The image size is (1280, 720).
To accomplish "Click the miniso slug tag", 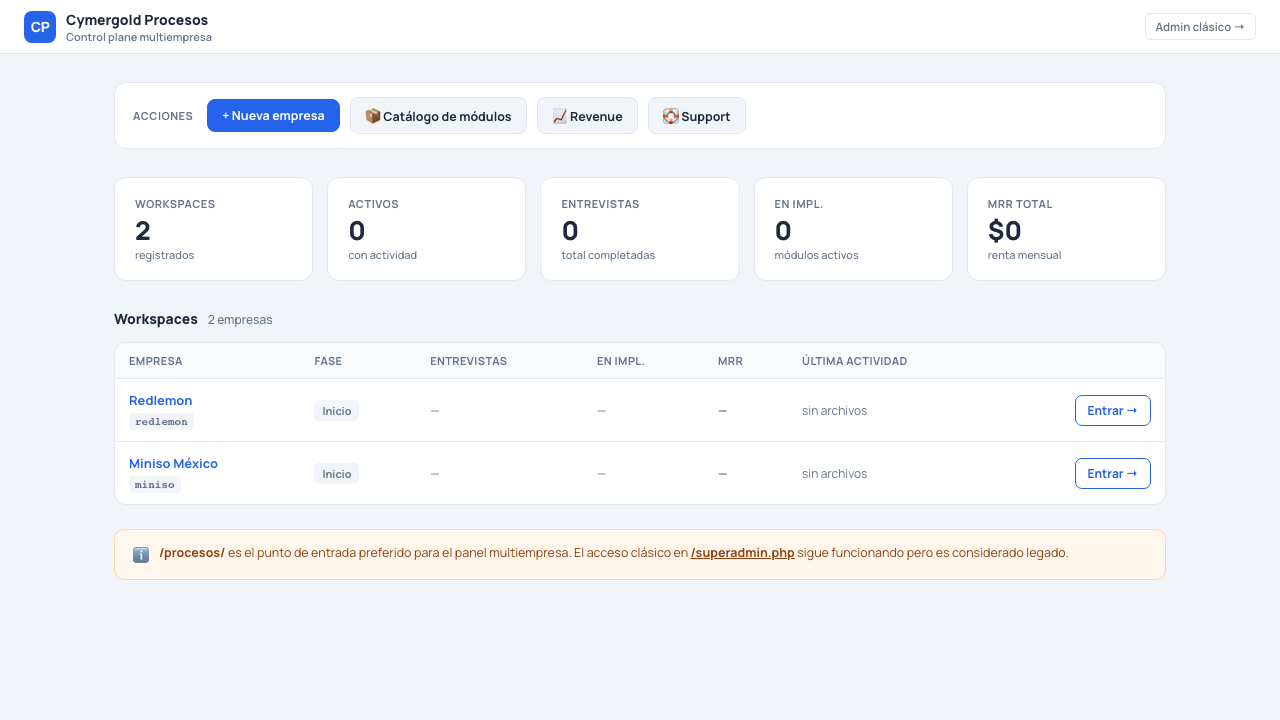I will point(155,485).
